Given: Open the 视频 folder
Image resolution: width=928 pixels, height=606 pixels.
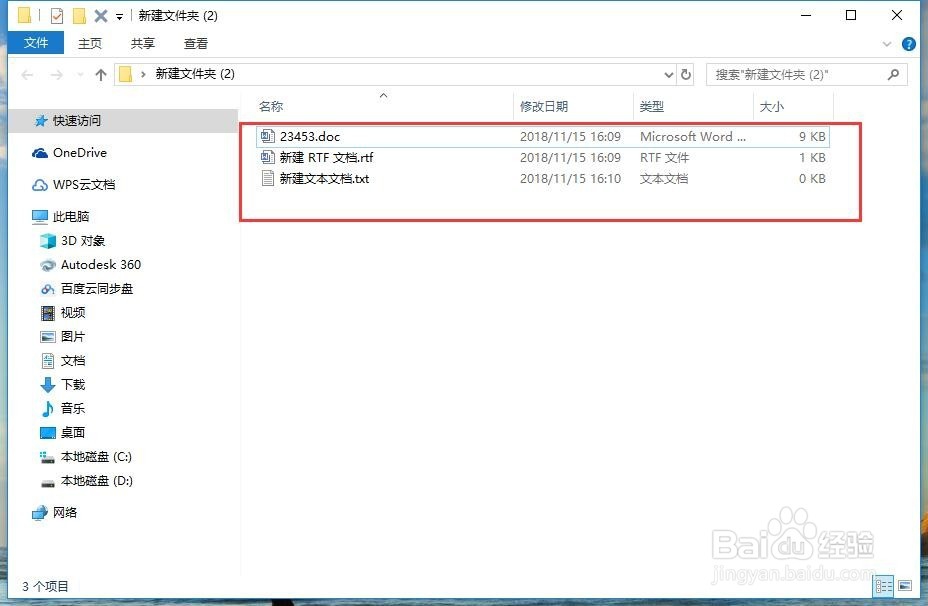Looking at the screenshot, I should 73,312.
